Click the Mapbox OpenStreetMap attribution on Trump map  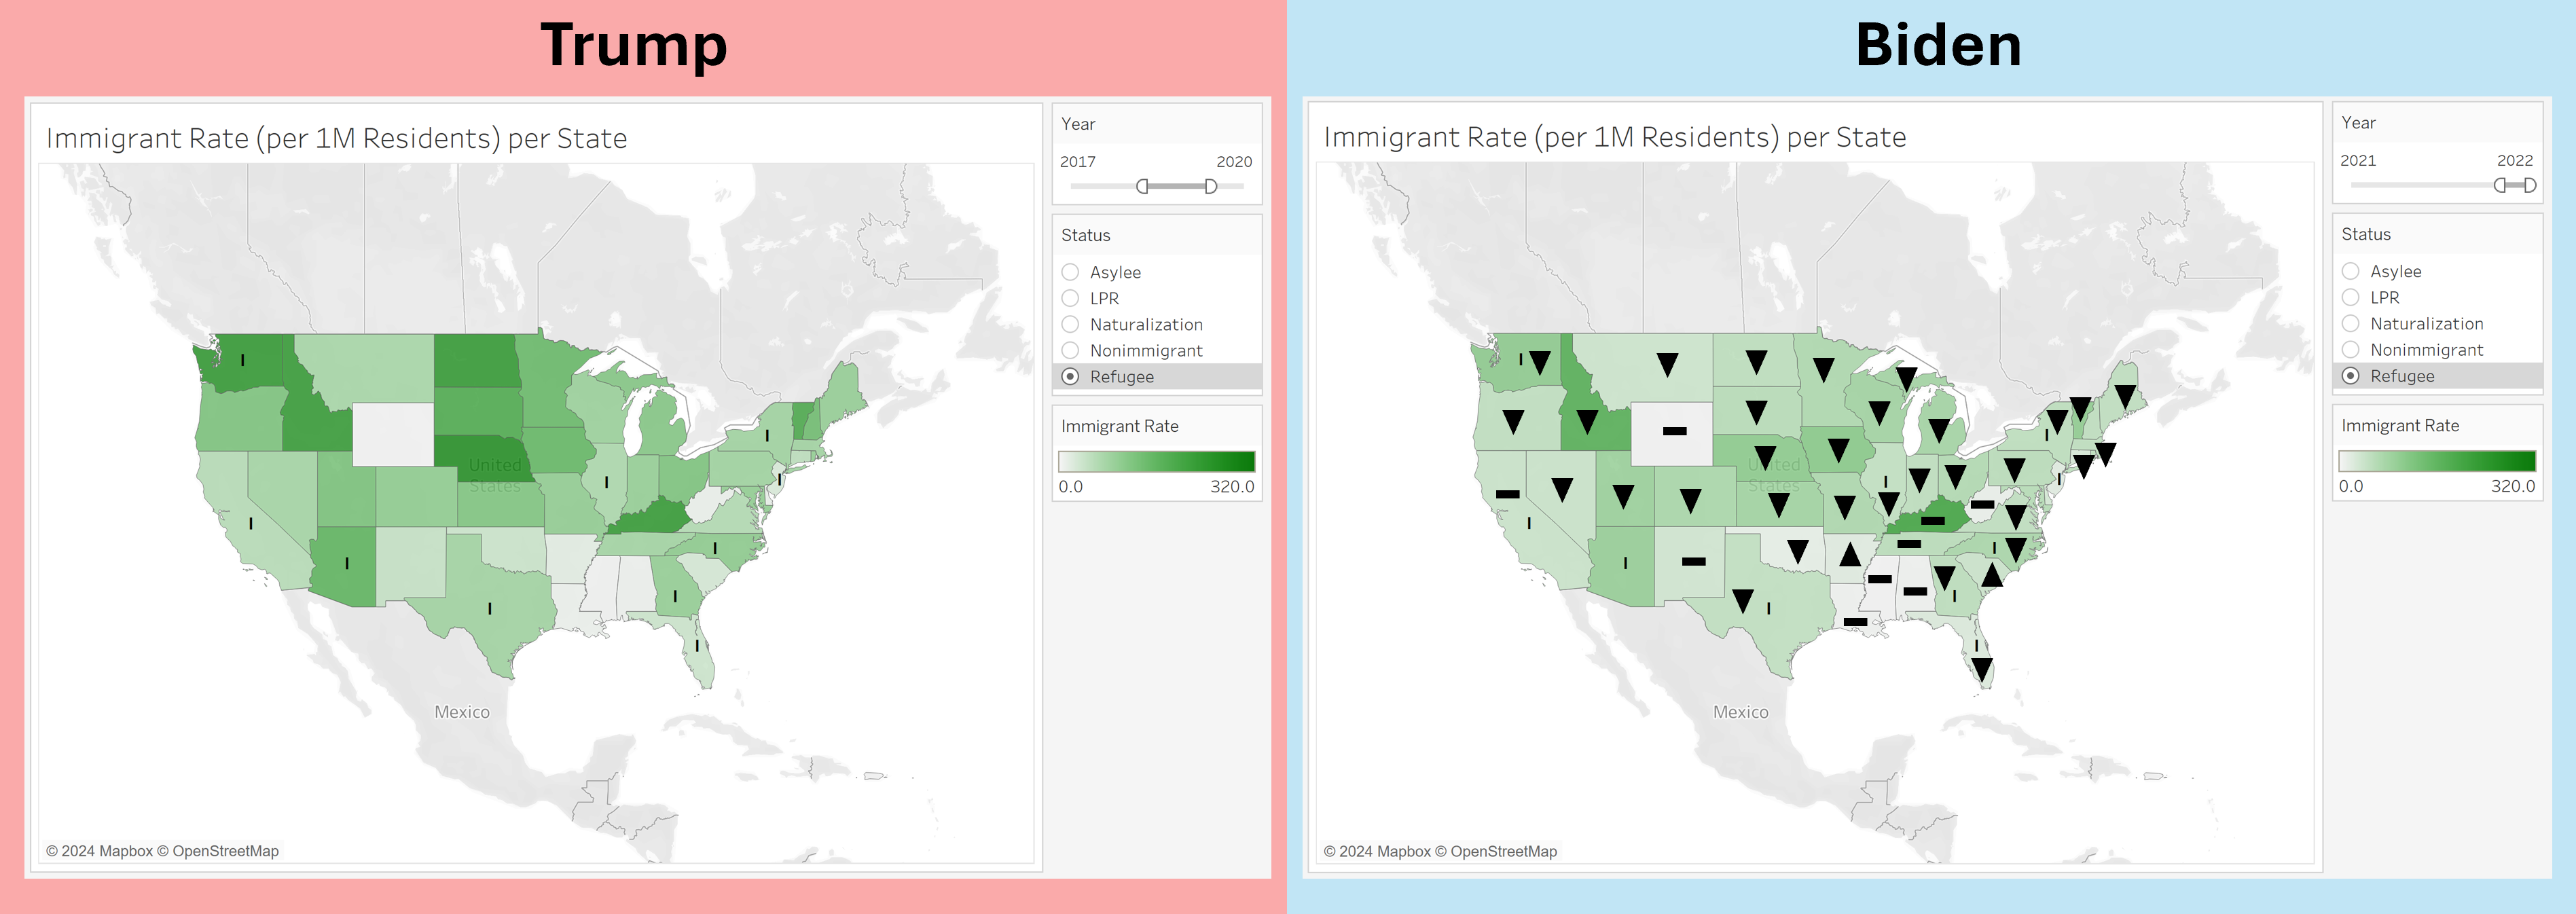click(x=163, y=851)
